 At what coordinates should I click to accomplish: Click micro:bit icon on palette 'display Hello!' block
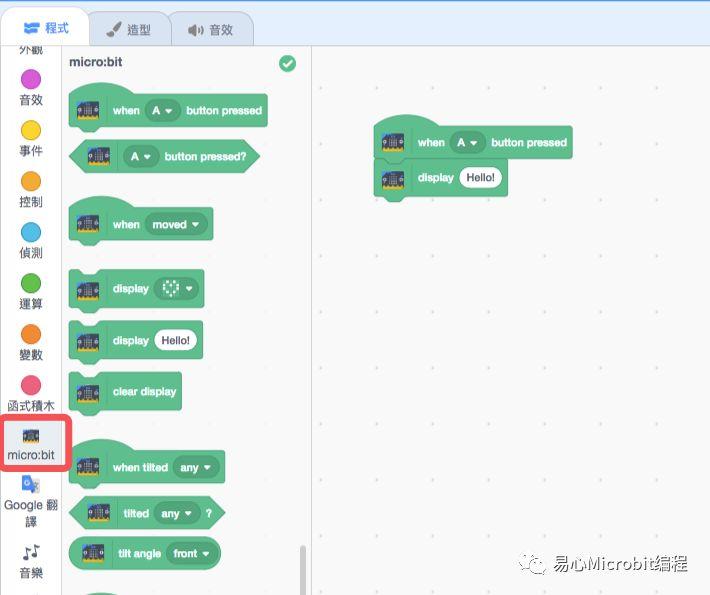point(88,342)
